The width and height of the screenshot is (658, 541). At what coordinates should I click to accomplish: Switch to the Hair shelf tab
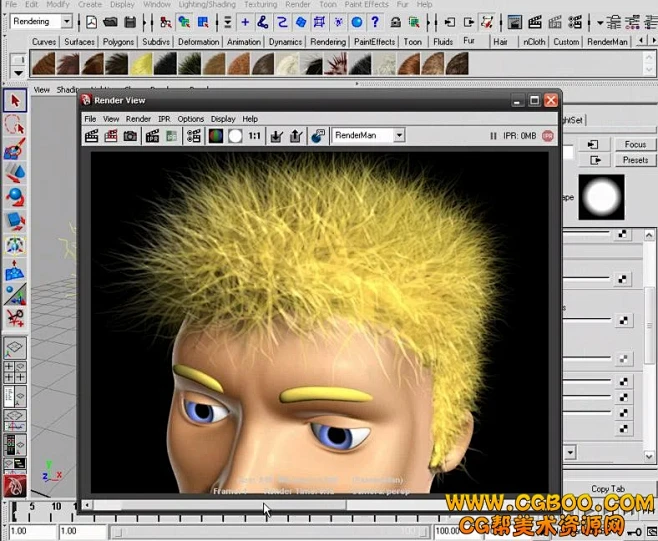point(500,42)
